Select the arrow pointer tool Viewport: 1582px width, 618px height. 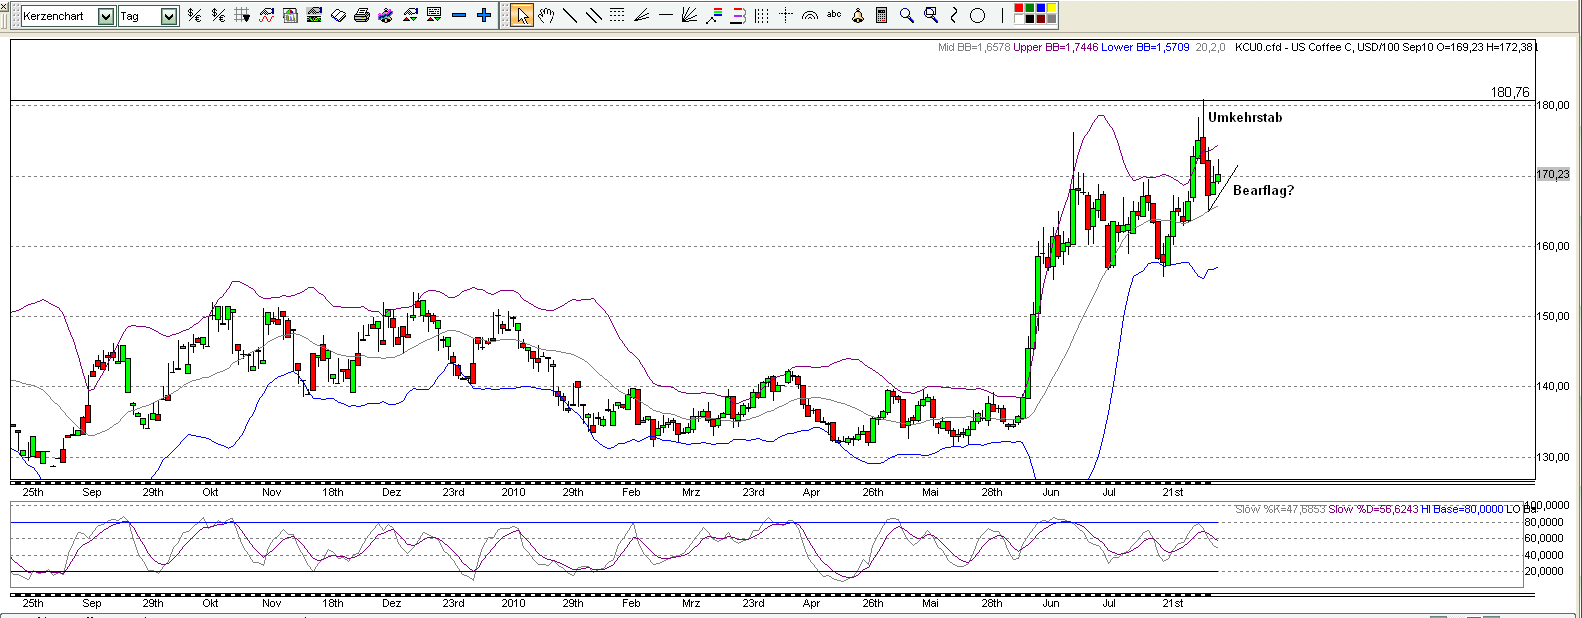(x=521, y=15)
